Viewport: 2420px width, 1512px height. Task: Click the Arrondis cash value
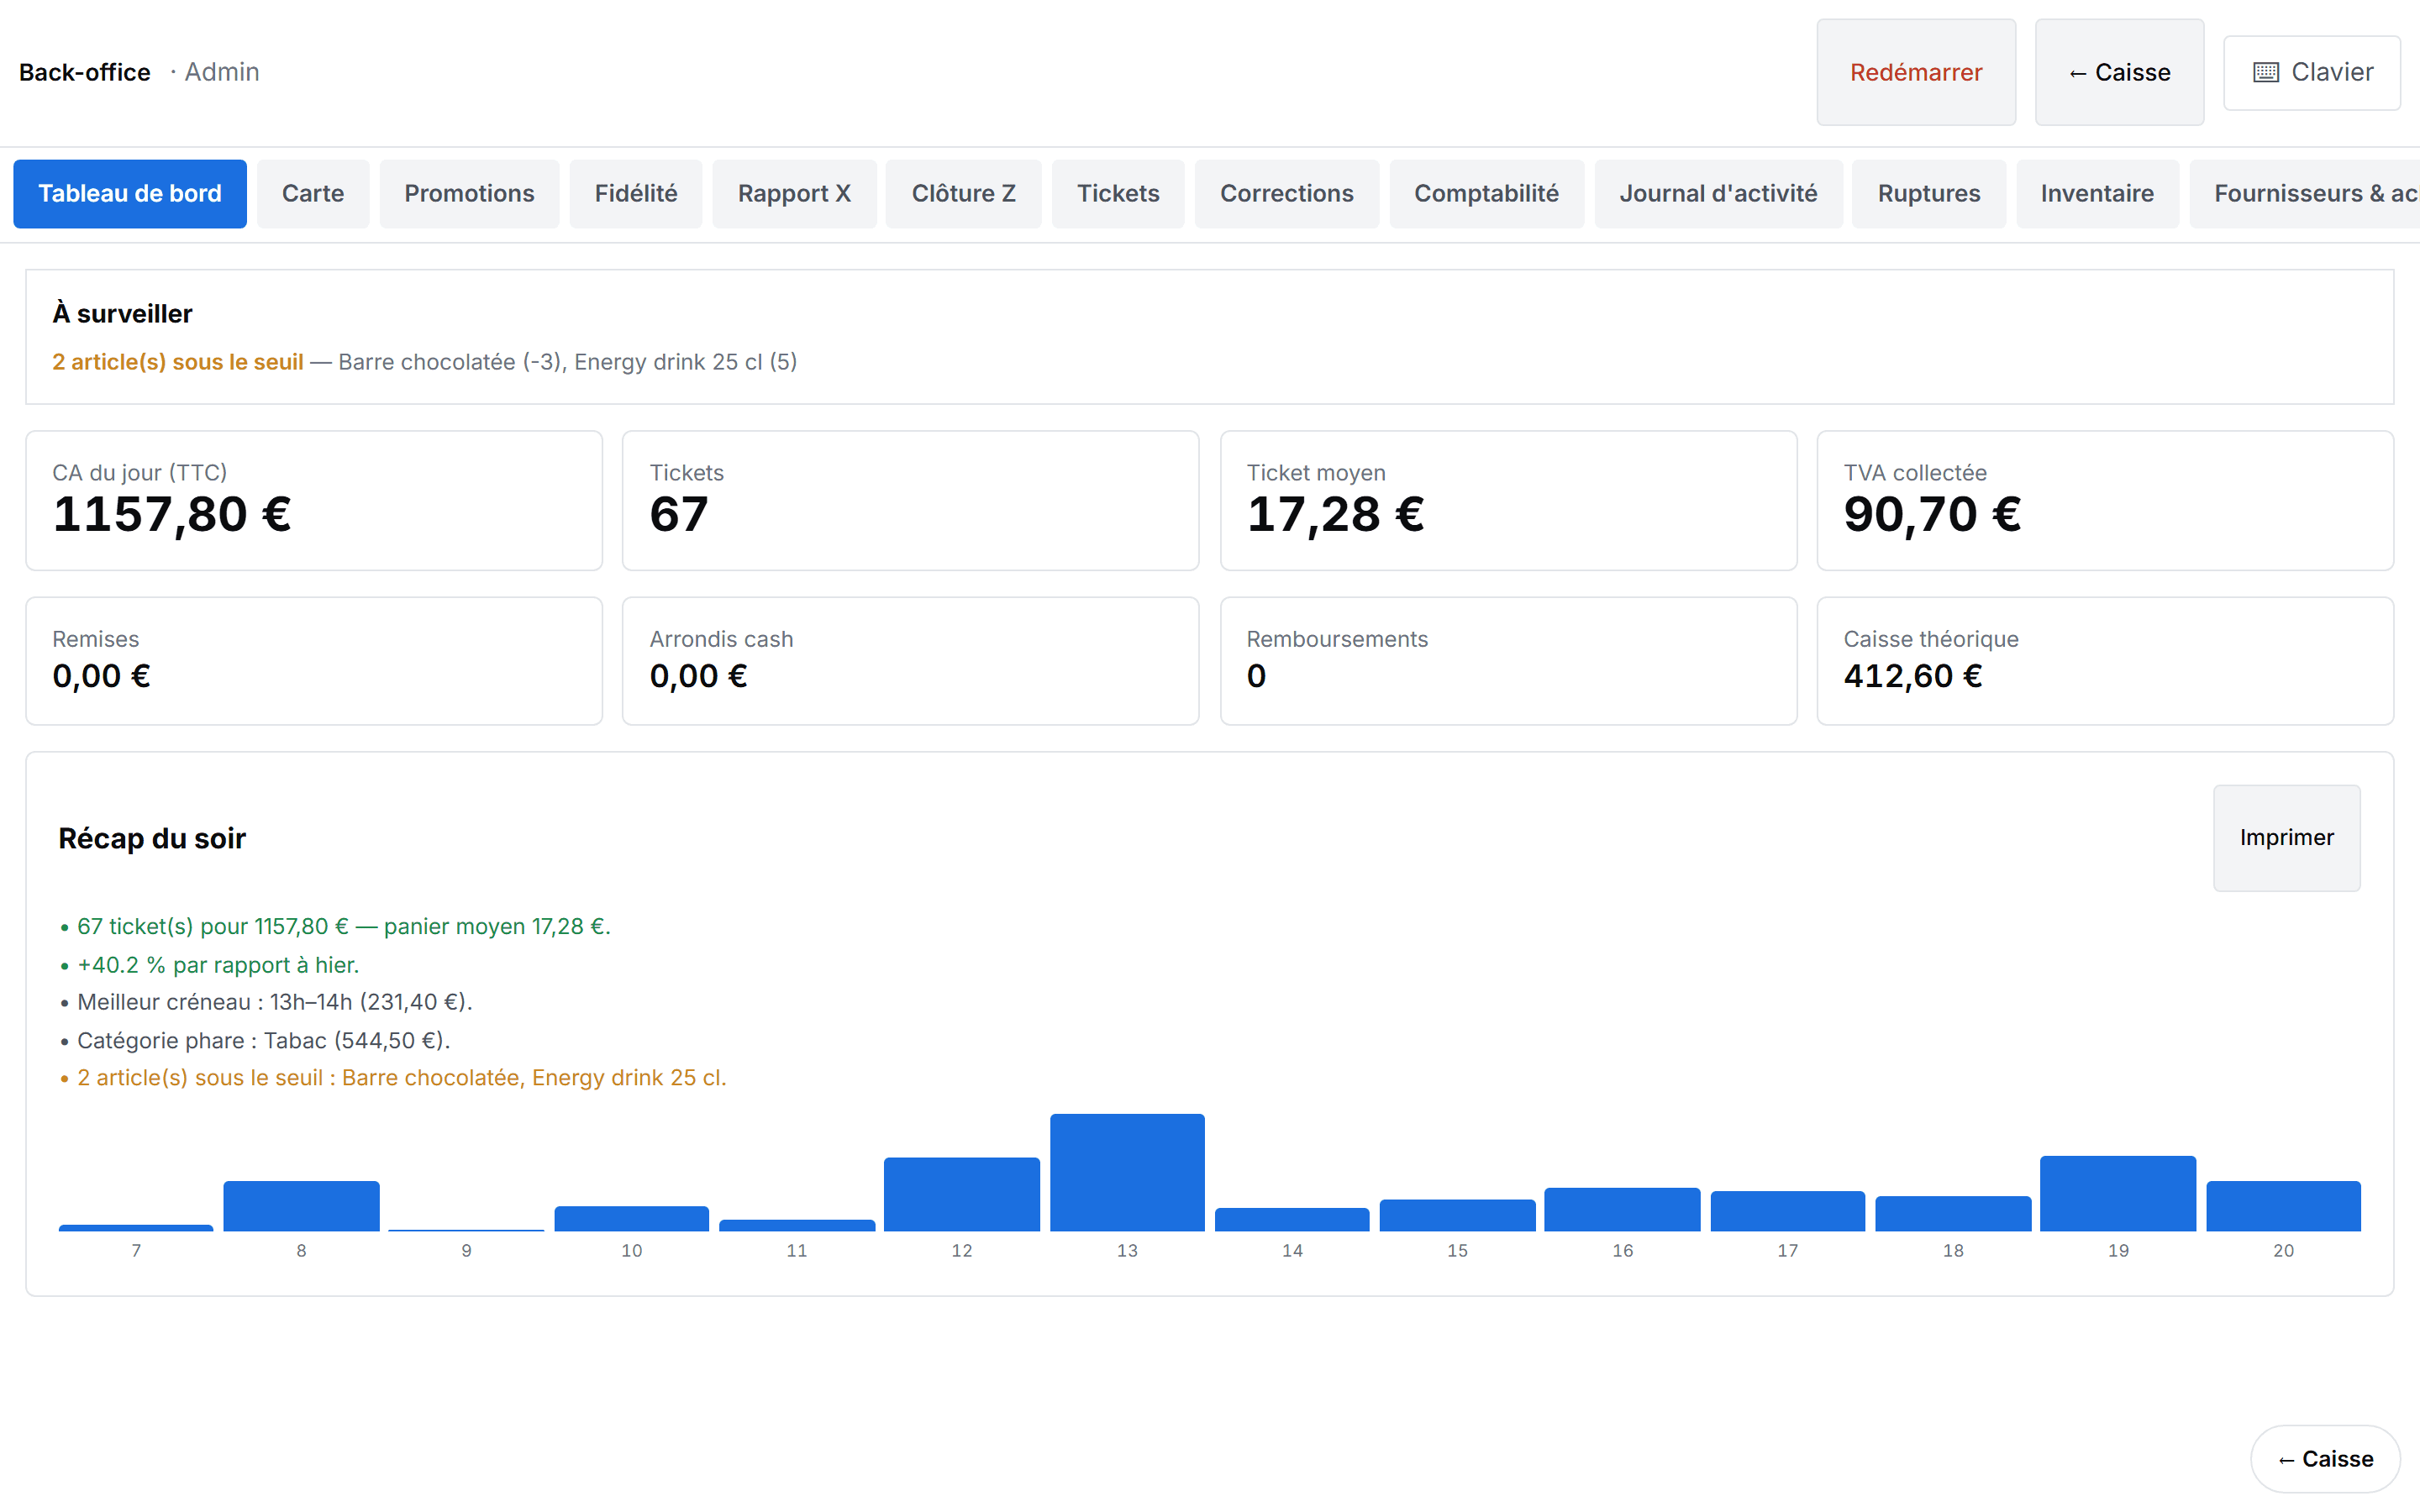coord(698,677)
